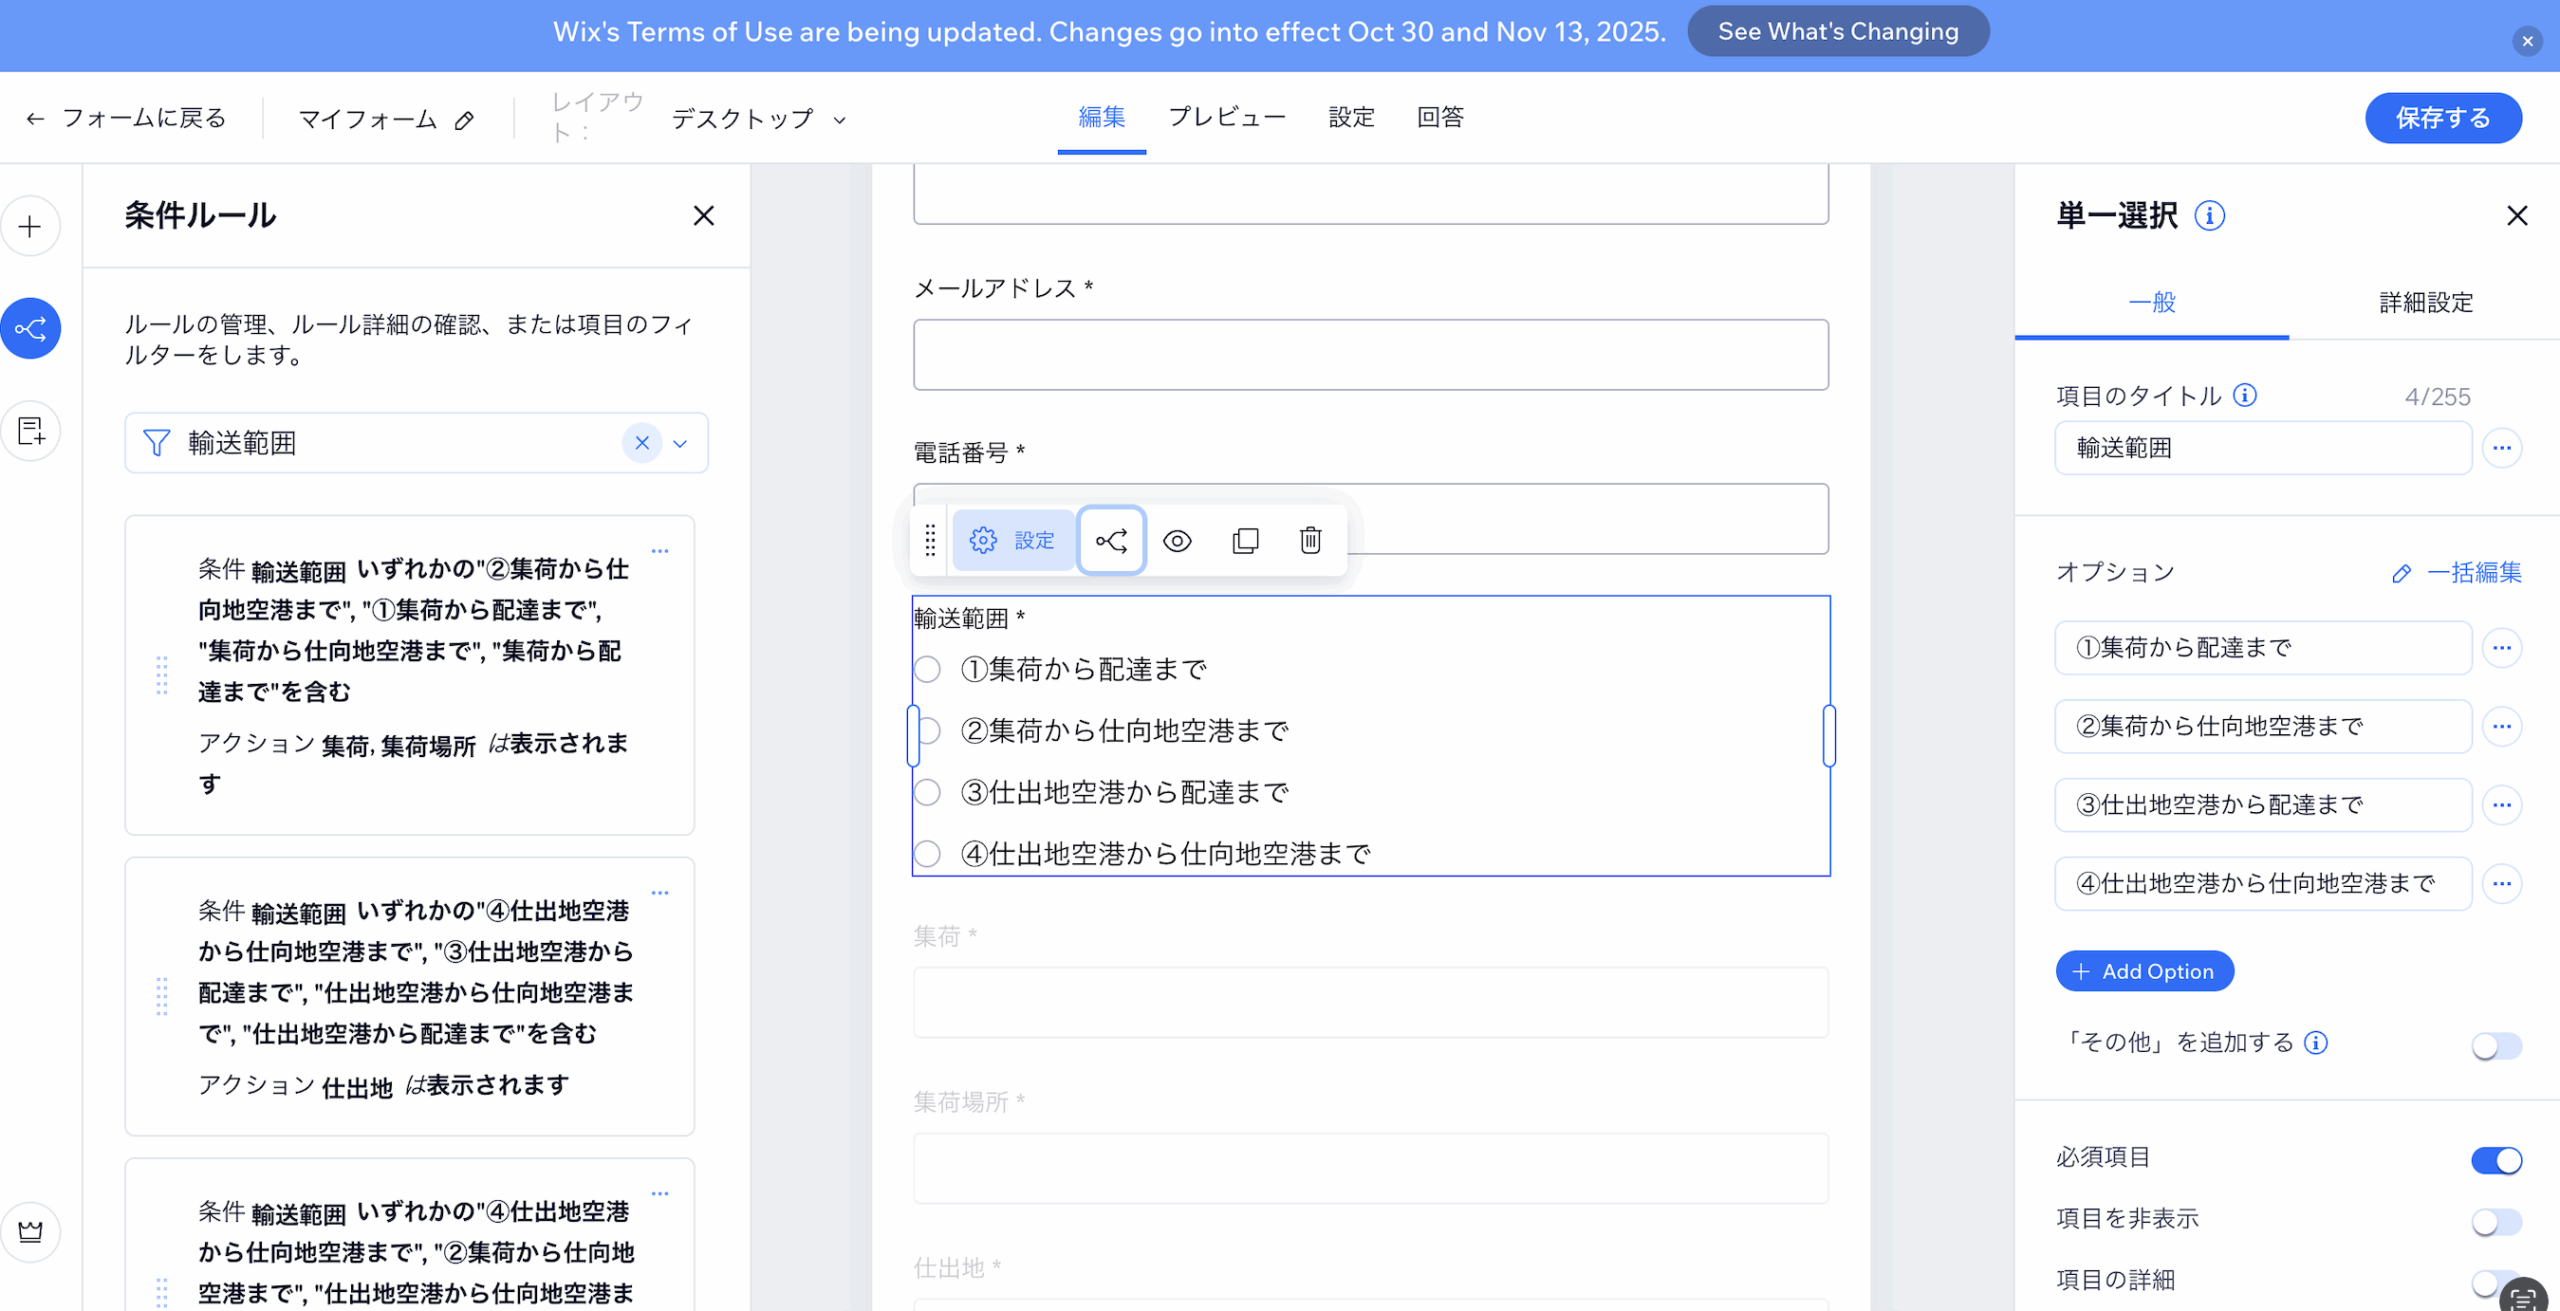Click the 項目のタイトル input field
Image resolution: width=2560 pixels, height=1311 pixels.
2262,448
